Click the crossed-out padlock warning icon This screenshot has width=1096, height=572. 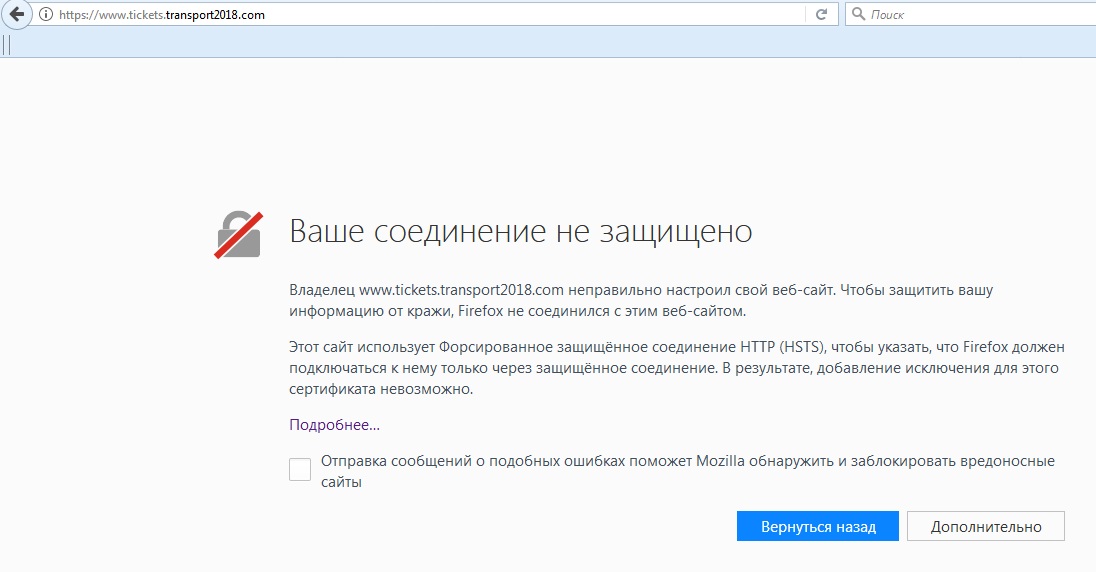(x=238, y=235)
